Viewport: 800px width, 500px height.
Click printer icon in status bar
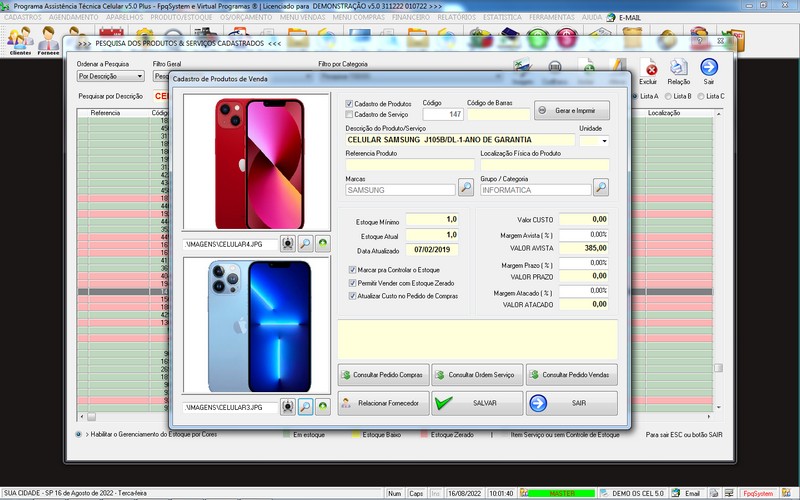pos(714,493)
